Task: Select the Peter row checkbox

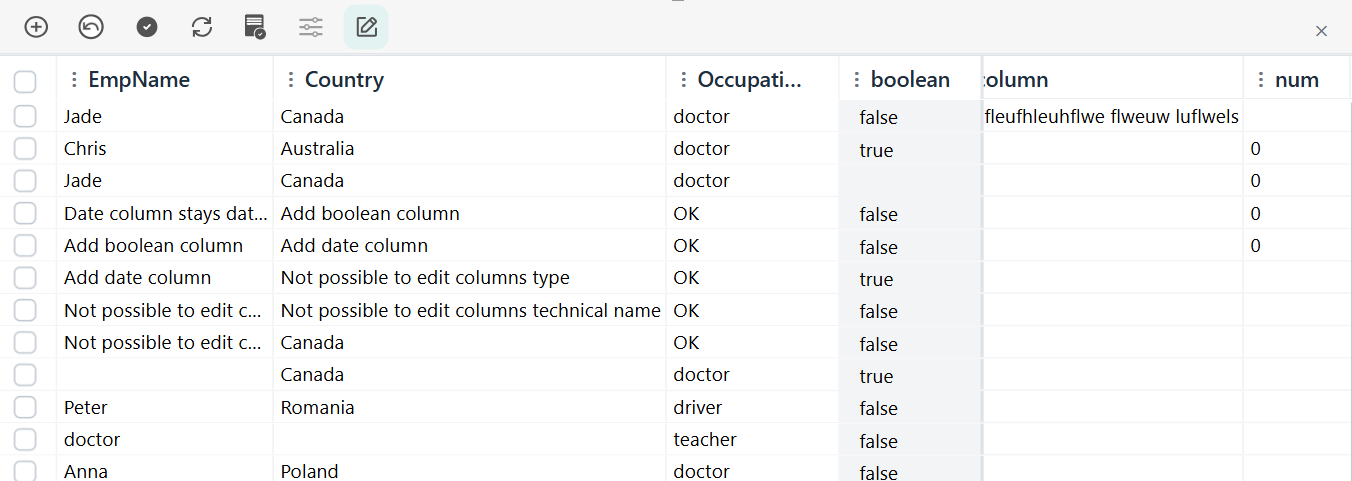Action: click(x=25, y=407)
